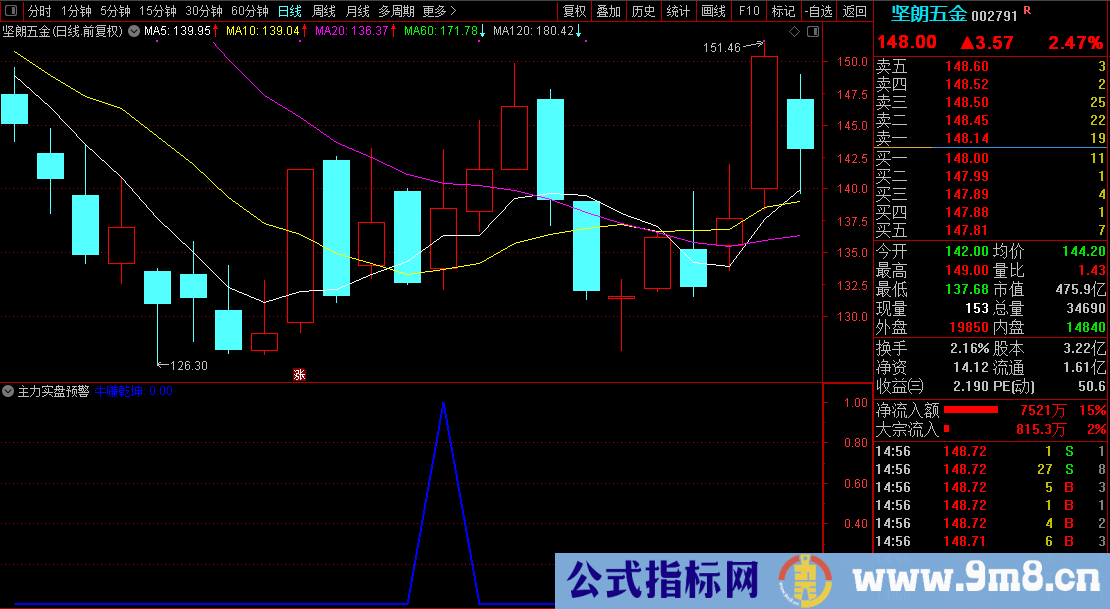
Task: Open F10 company fundamentals
Action: [748, 11]
